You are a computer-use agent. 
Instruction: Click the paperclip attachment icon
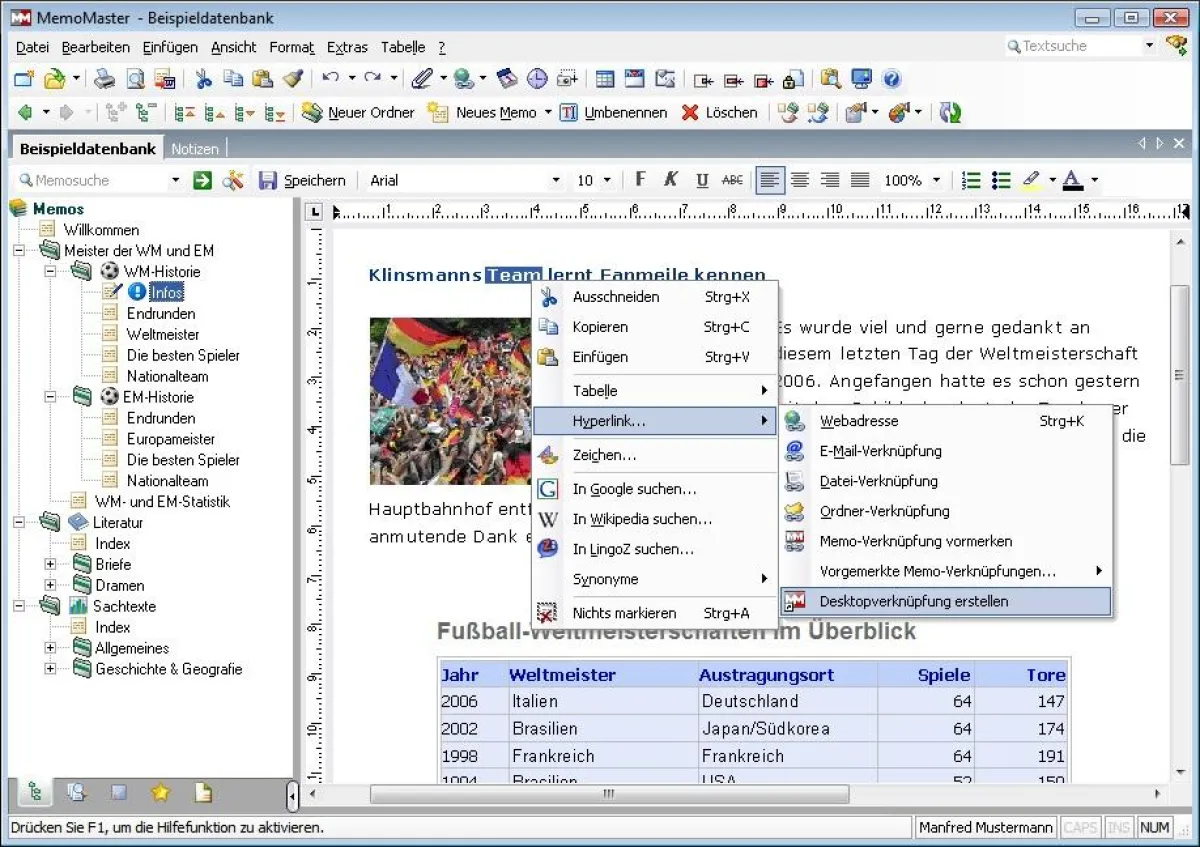point(420,79)
